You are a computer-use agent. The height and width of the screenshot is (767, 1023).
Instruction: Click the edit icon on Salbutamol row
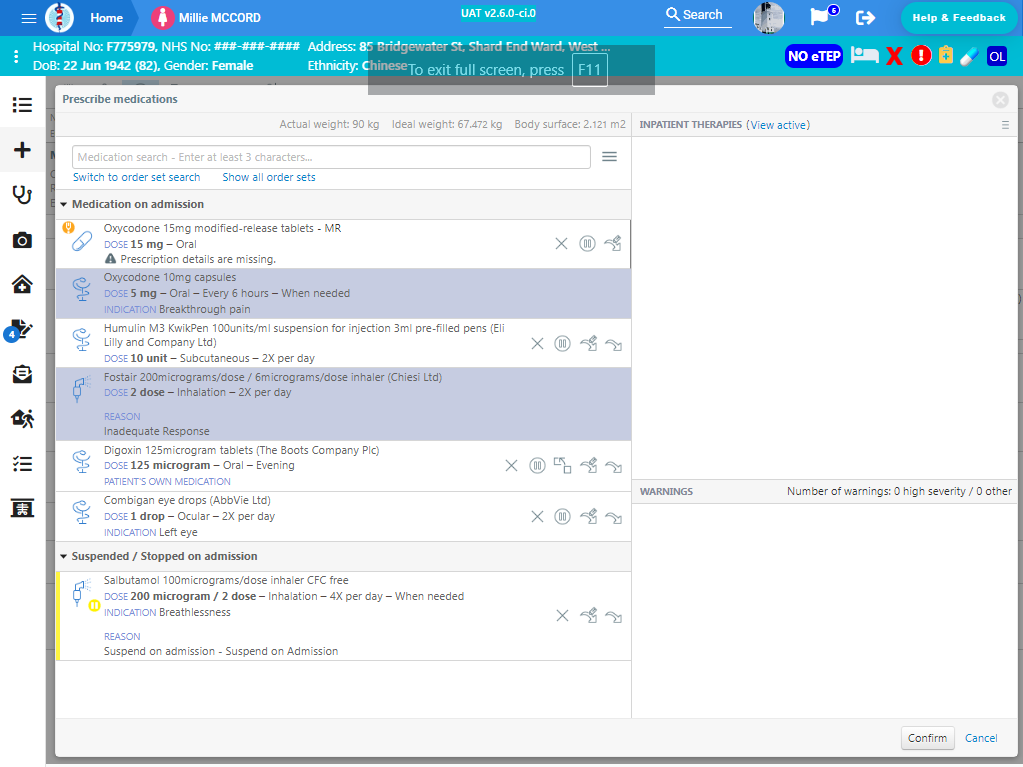click(588, 616)
